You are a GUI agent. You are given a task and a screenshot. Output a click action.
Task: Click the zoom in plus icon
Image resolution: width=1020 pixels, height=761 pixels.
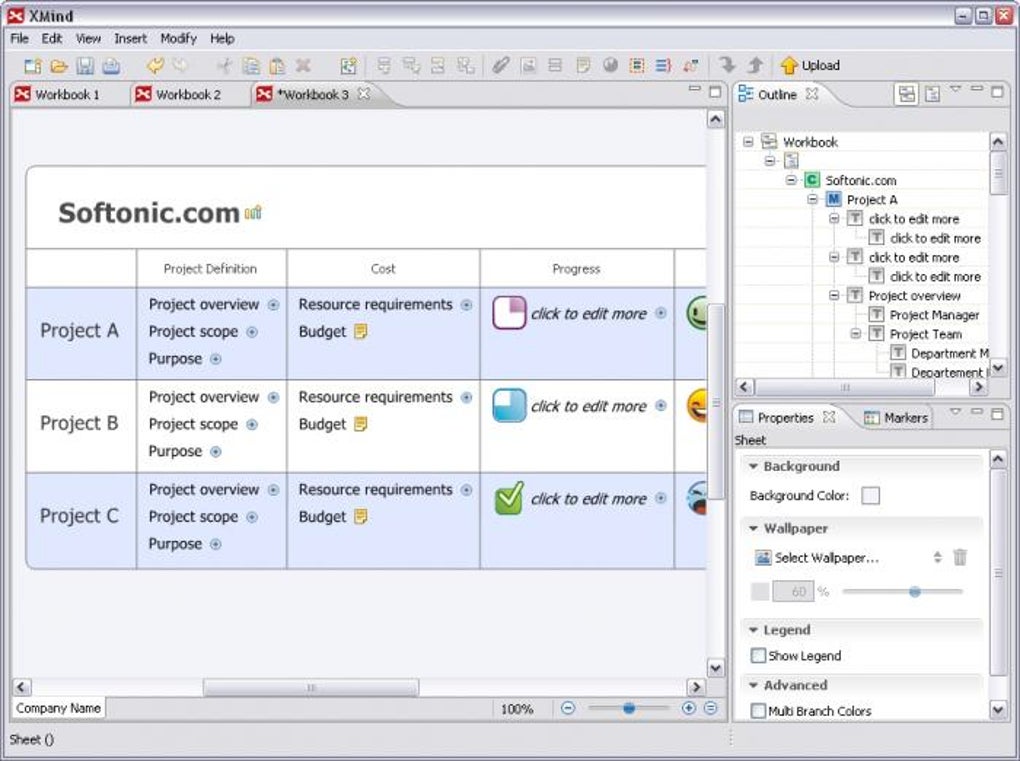click(x=688, y=708)
